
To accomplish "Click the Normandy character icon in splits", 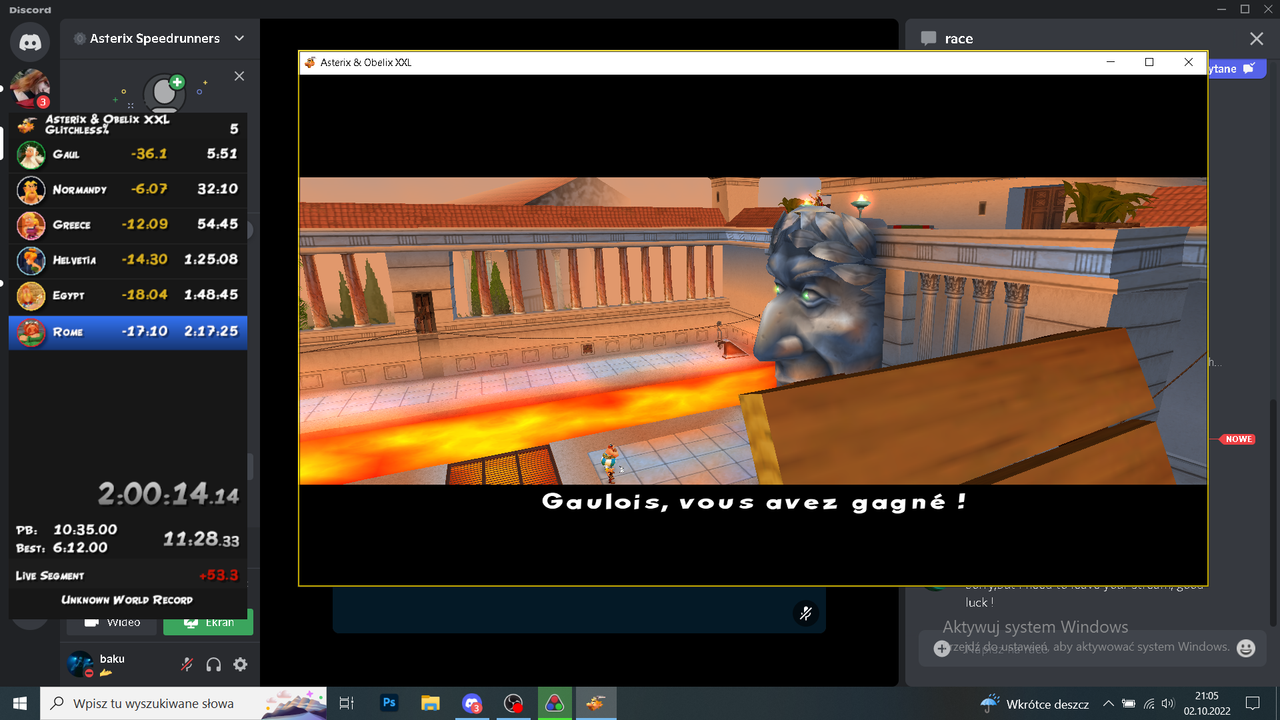I will 31,190.
